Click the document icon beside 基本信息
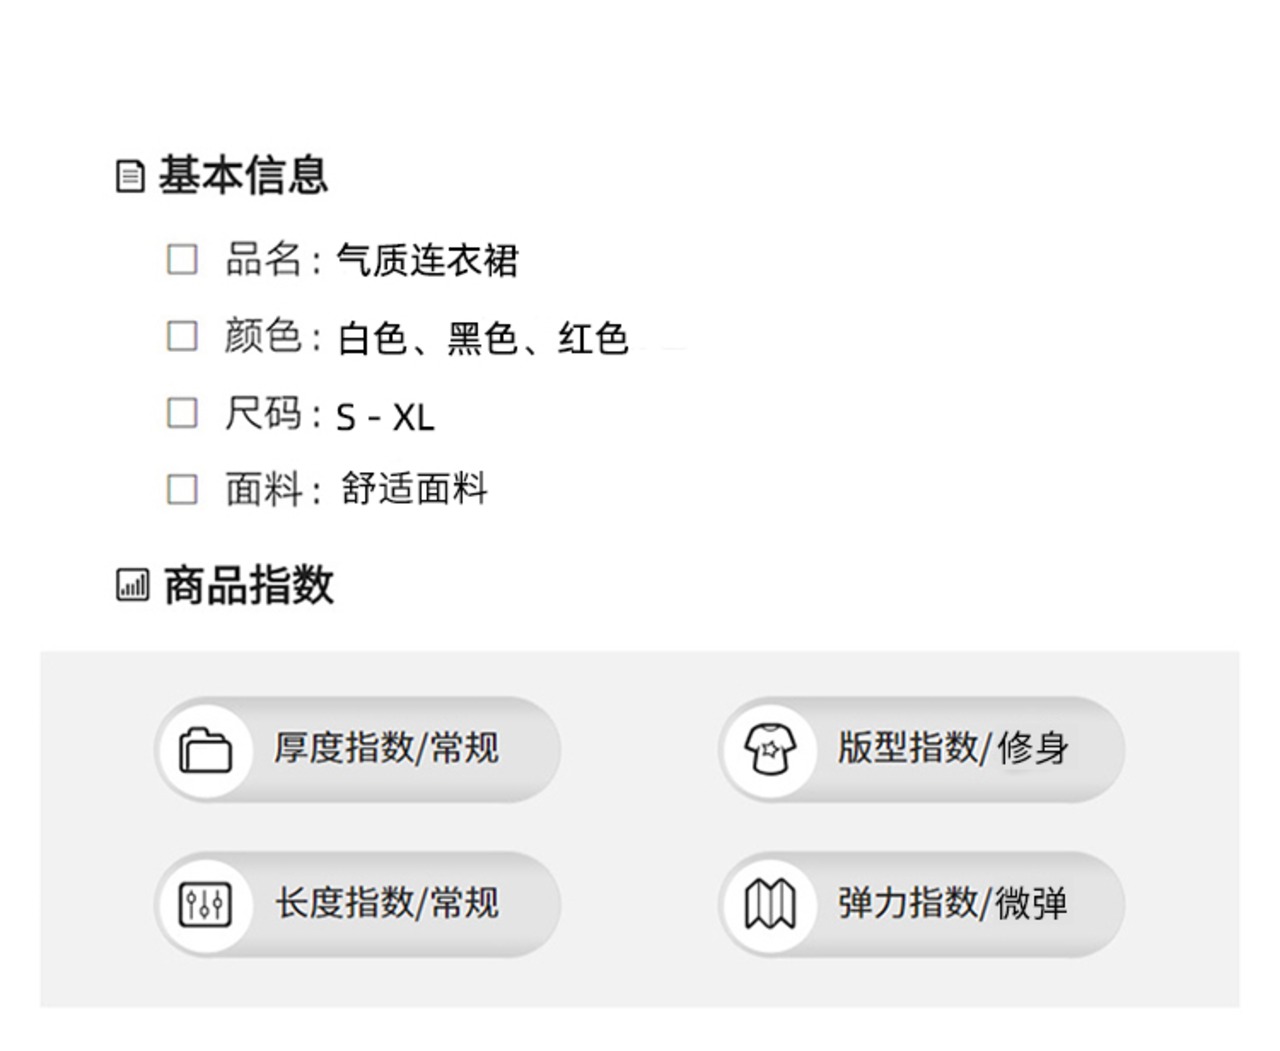This screenshot has height=1051, width=1280. coord(130,177)
